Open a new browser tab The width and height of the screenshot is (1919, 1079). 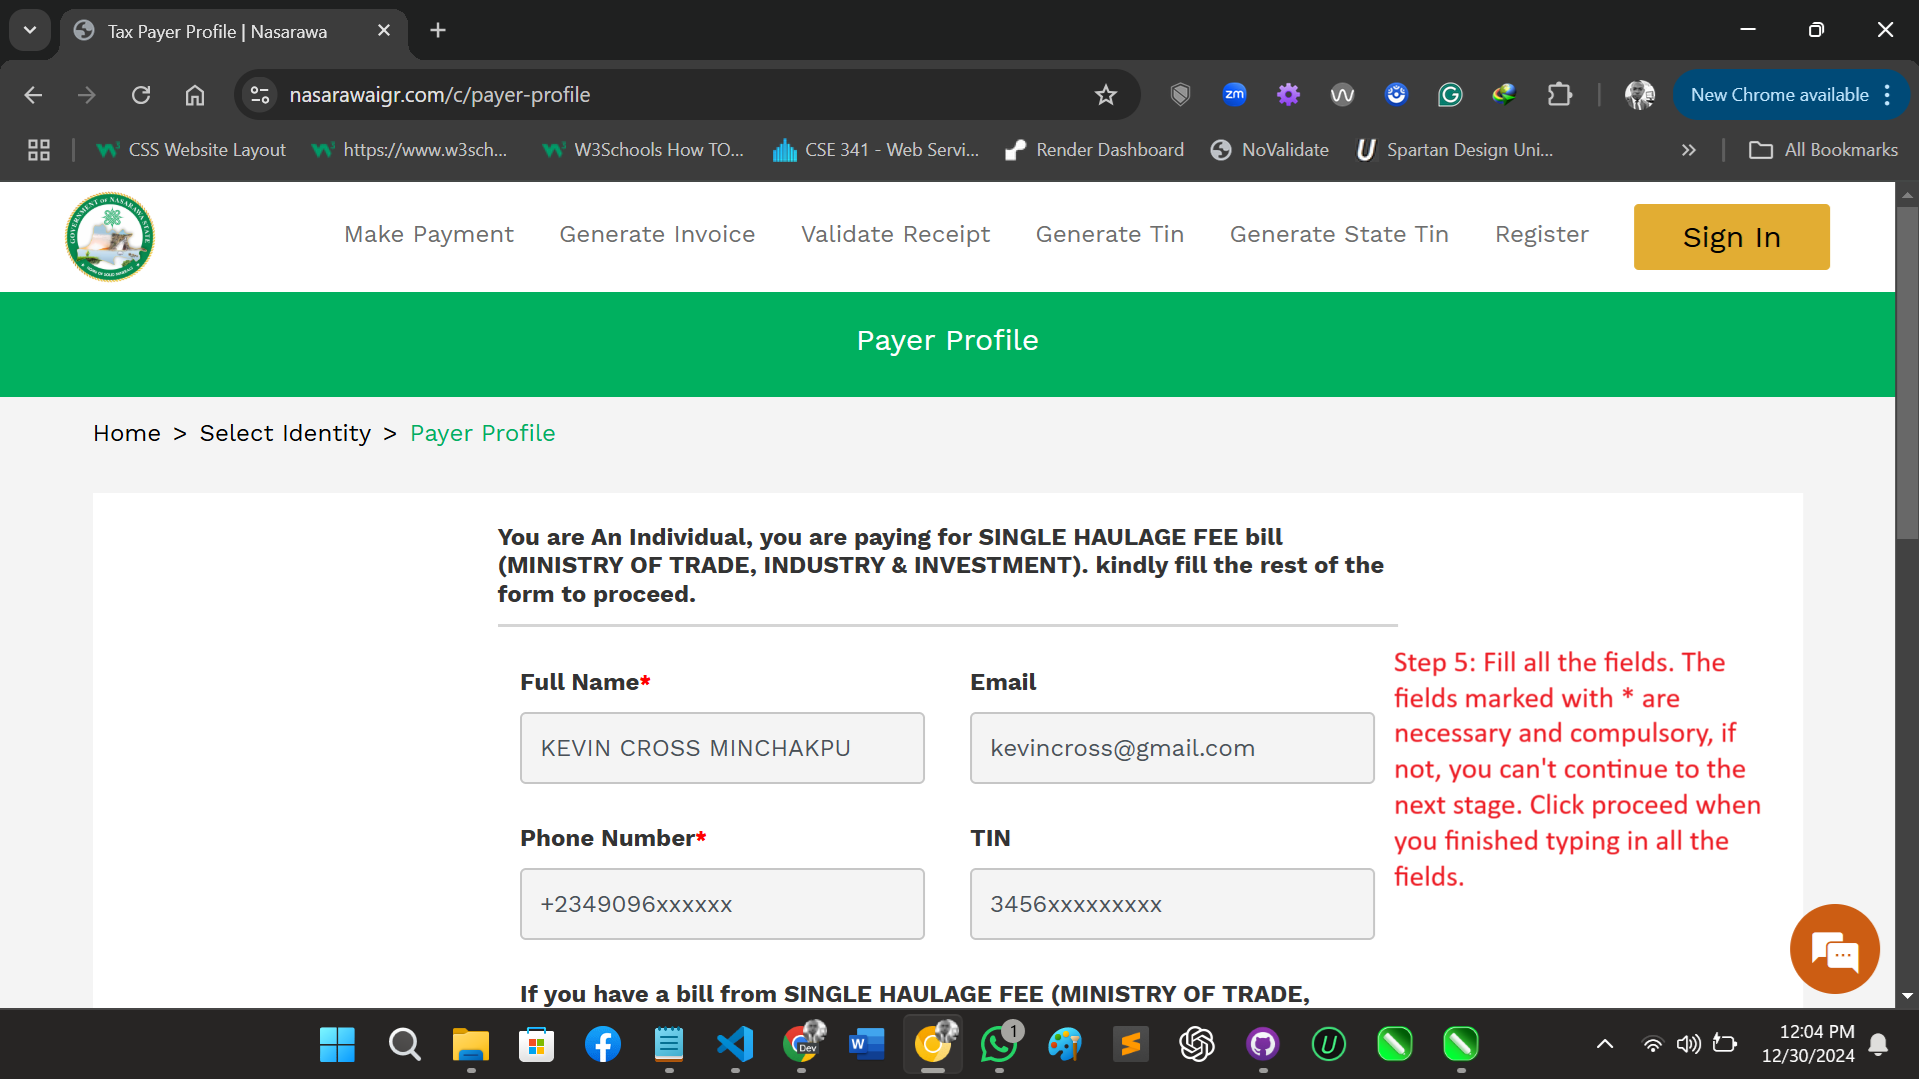tap(438, 30)
